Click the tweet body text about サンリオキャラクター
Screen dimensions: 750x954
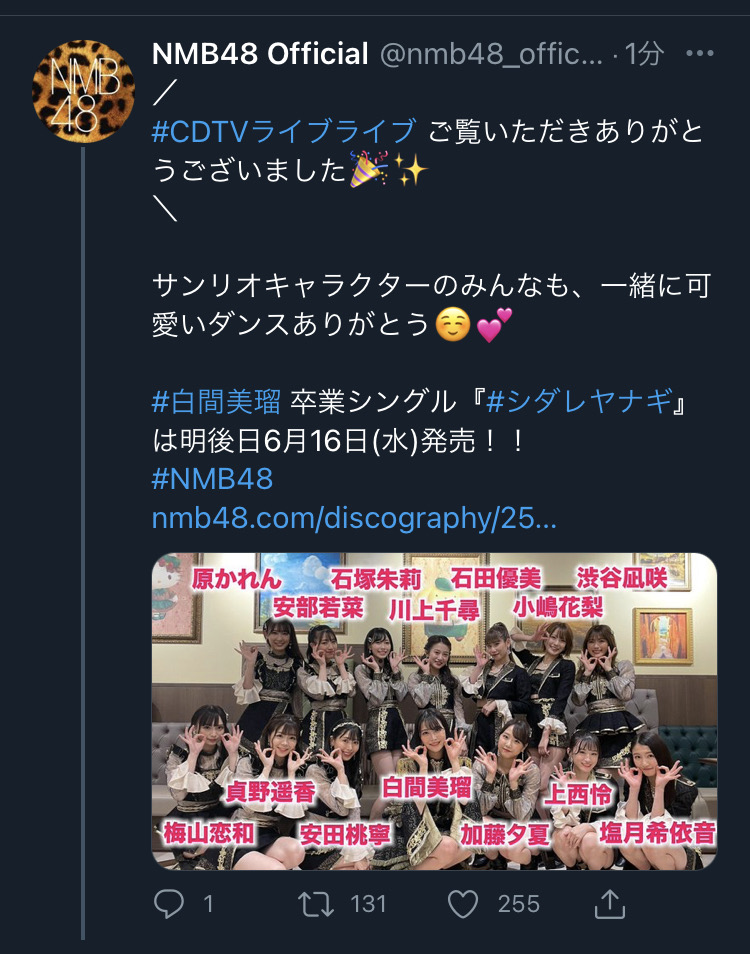[431, 305]
